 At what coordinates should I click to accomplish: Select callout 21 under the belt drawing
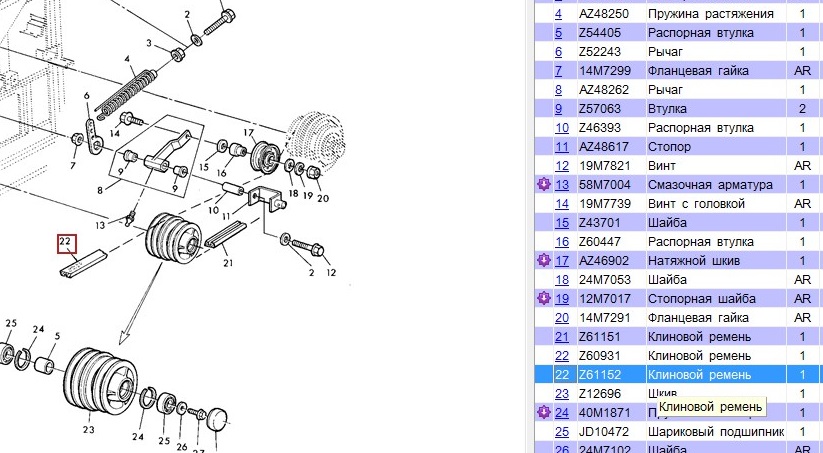[x=228, y=263]
